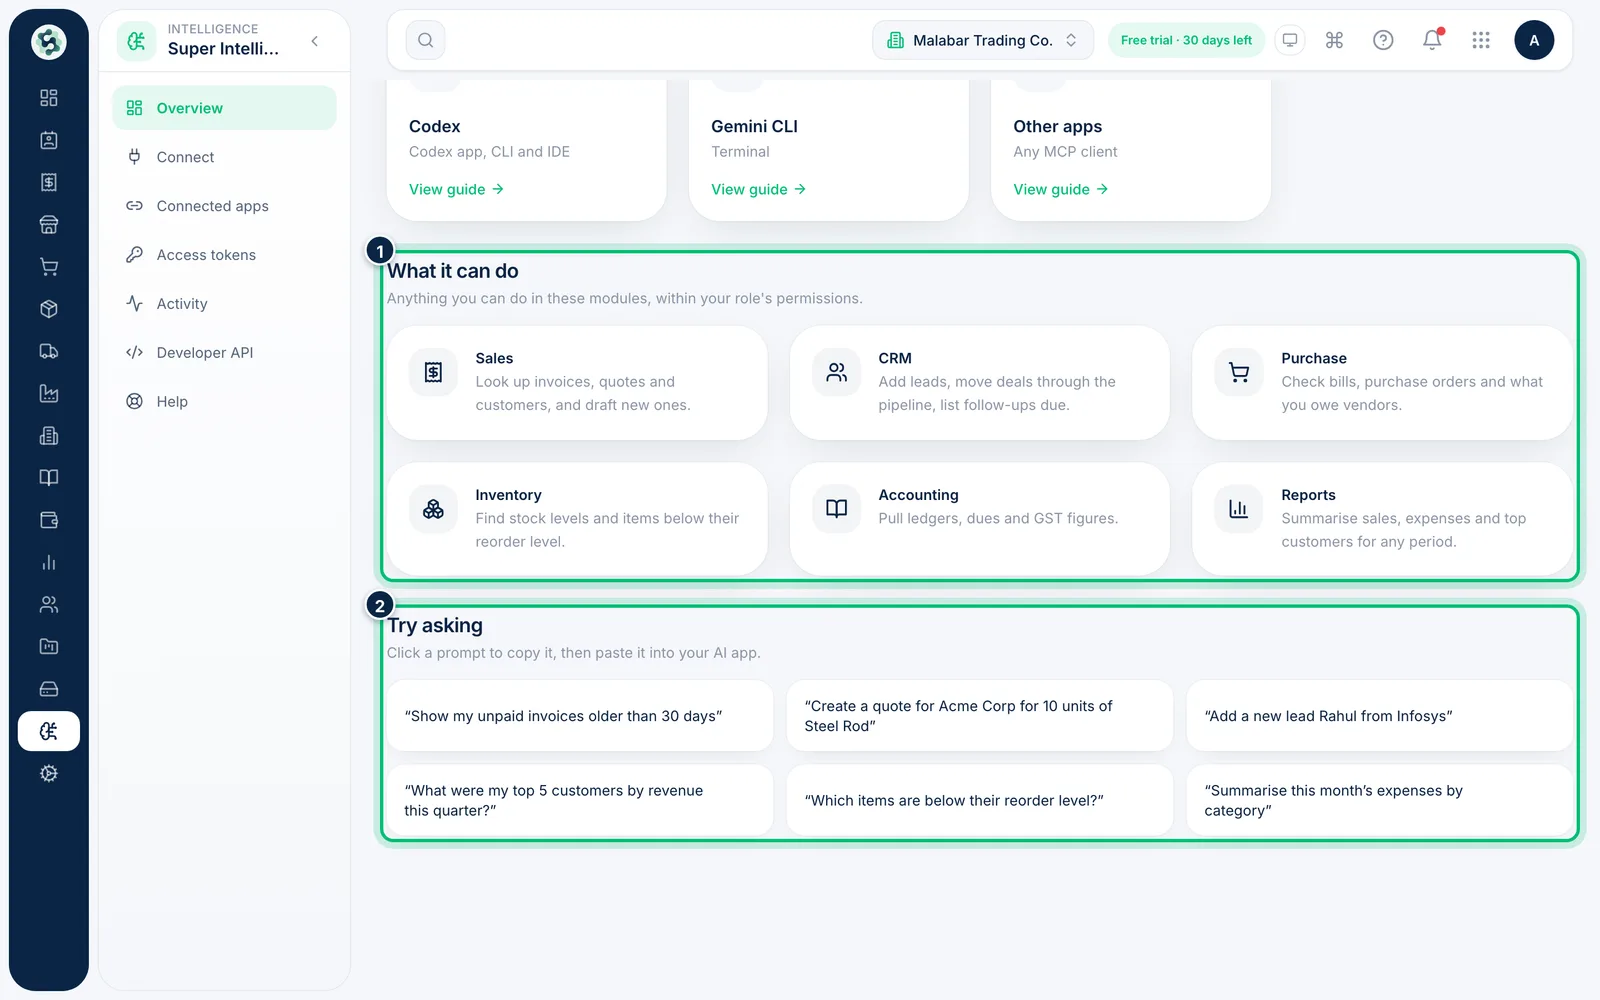Open the folder chart icon in the dark rail
This screenshot has height=1000, width=1600.
pyautogui.click(x=48, y=647)
